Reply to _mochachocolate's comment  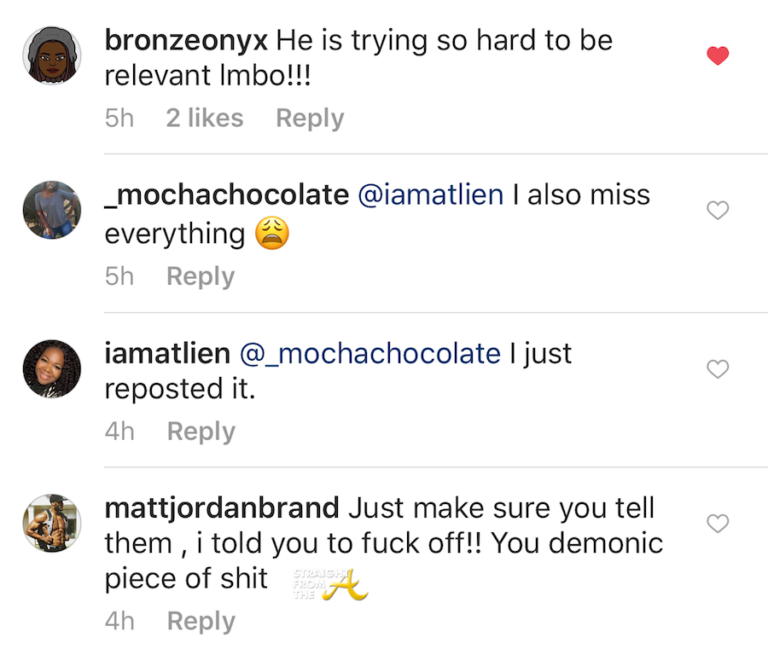tap(200, 276)
